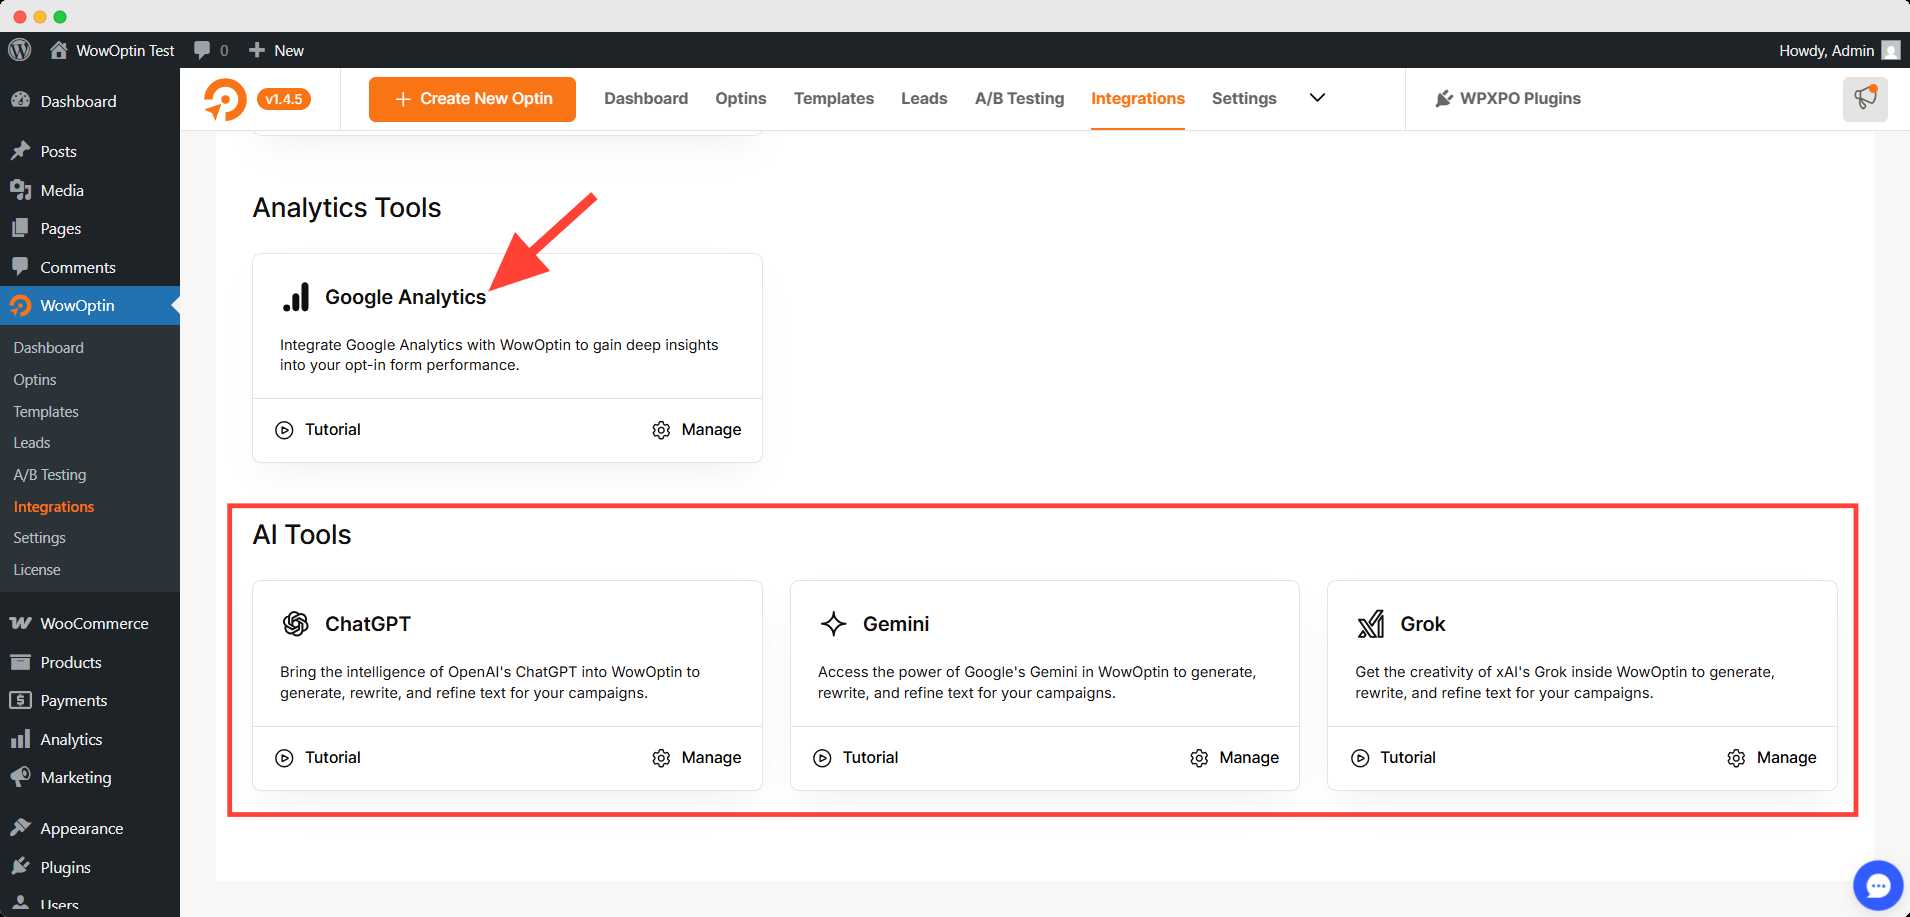Manage the Google Analytics integration
Image resolution: width=1910 pixels, height=917 pixels.
(x=696, y=429)
